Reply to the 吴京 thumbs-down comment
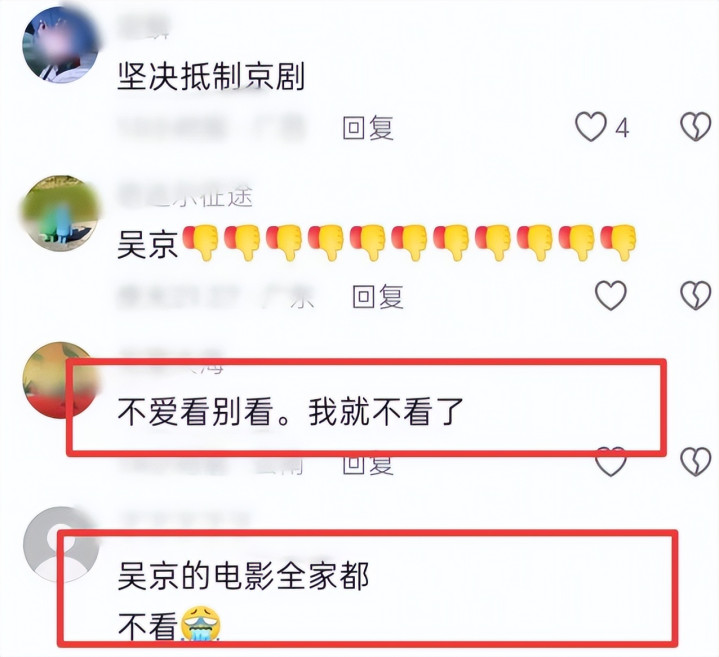The height and width of the screenshot is (657, 719). coord(378,296)
